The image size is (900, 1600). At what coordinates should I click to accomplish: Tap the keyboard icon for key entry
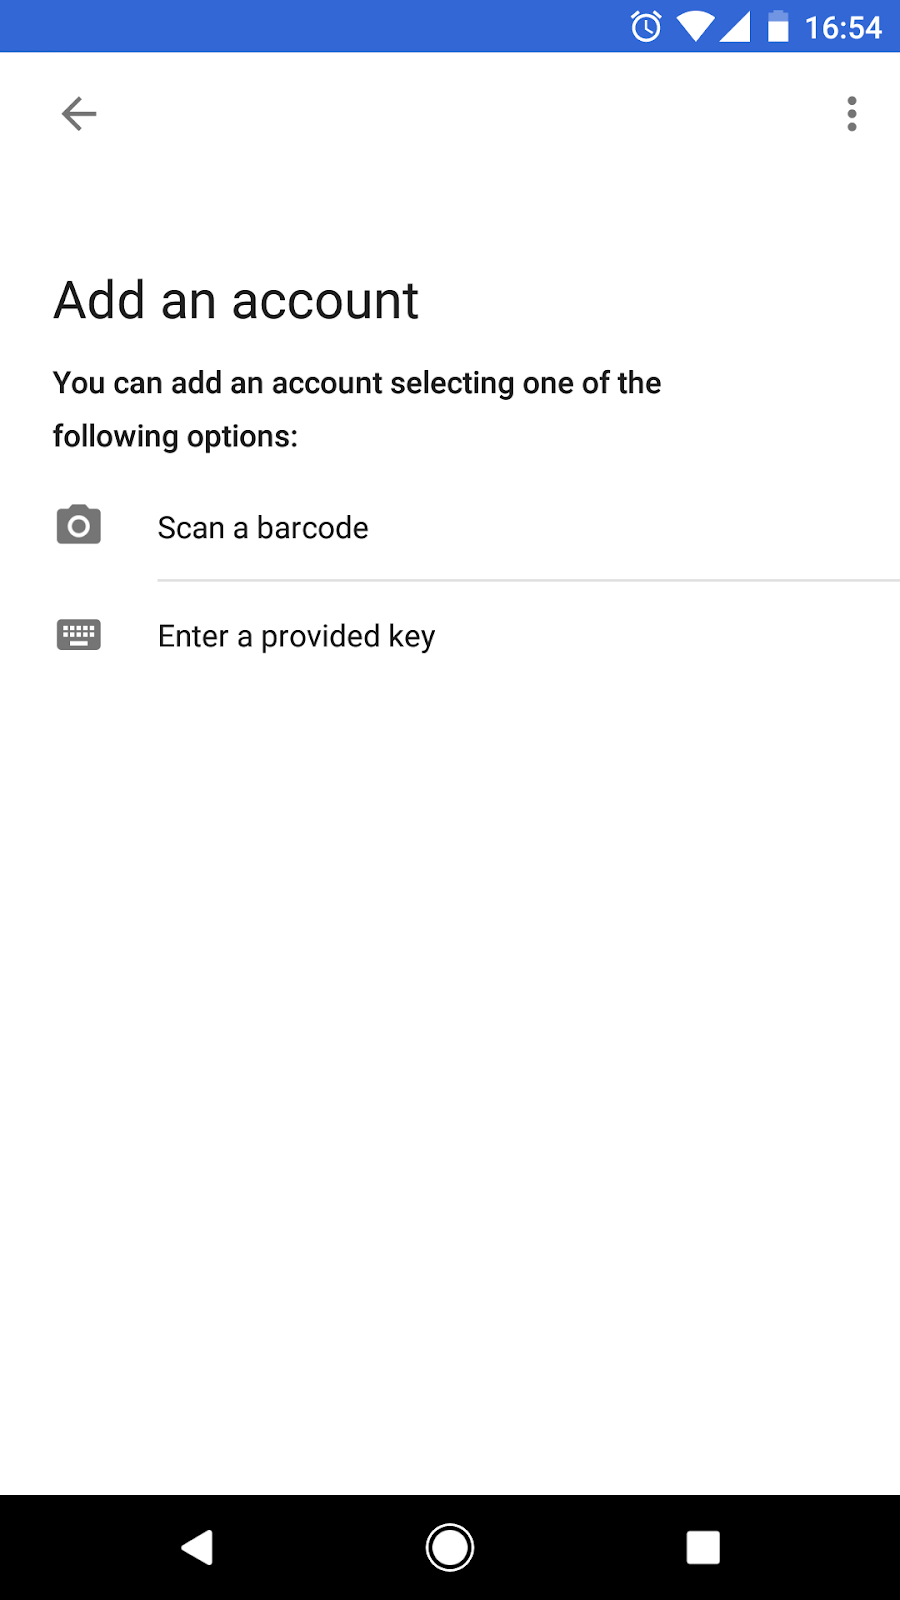[79, 635]
